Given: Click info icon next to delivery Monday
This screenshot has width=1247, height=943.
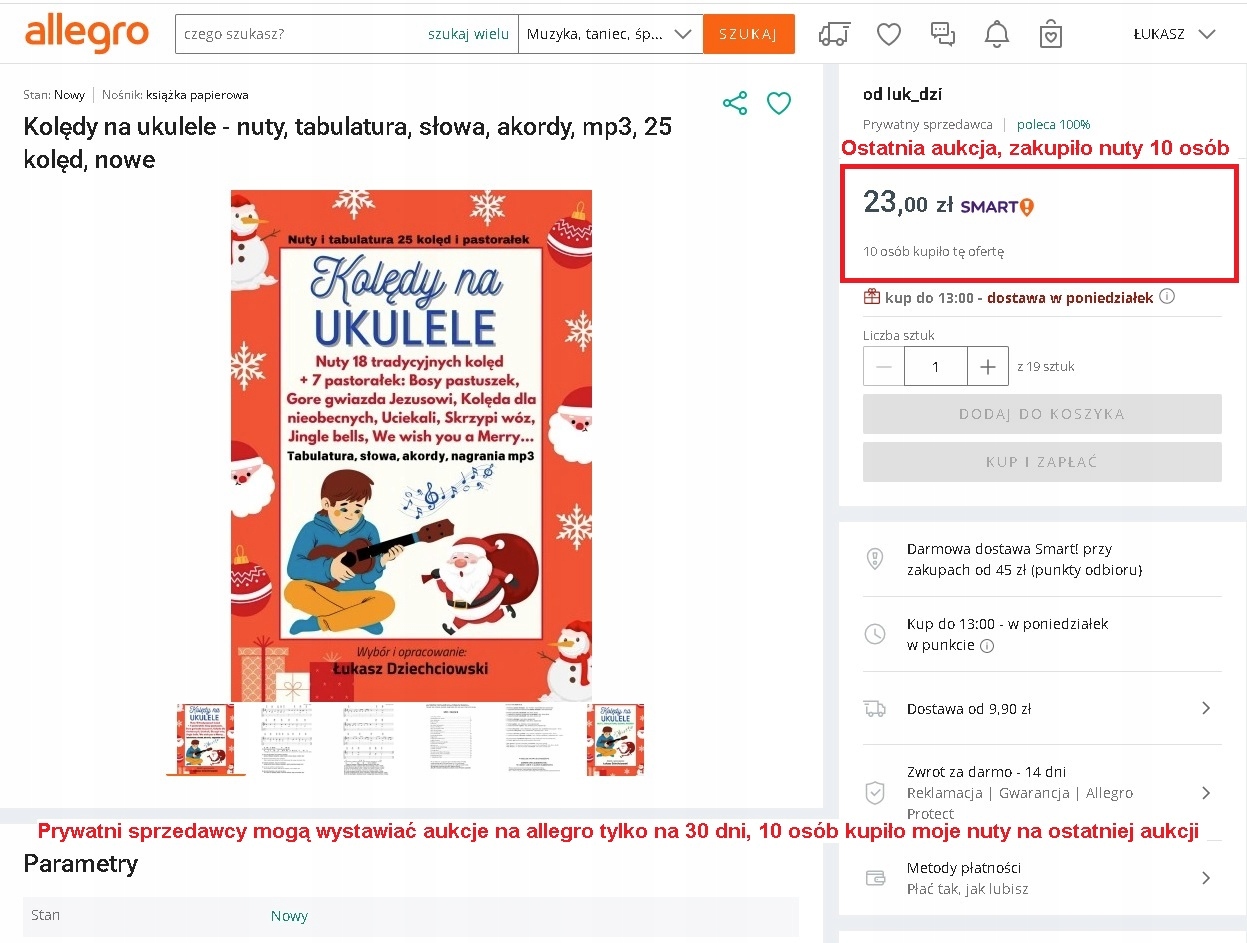Looking at the screenshot, I should [1167, 297].
